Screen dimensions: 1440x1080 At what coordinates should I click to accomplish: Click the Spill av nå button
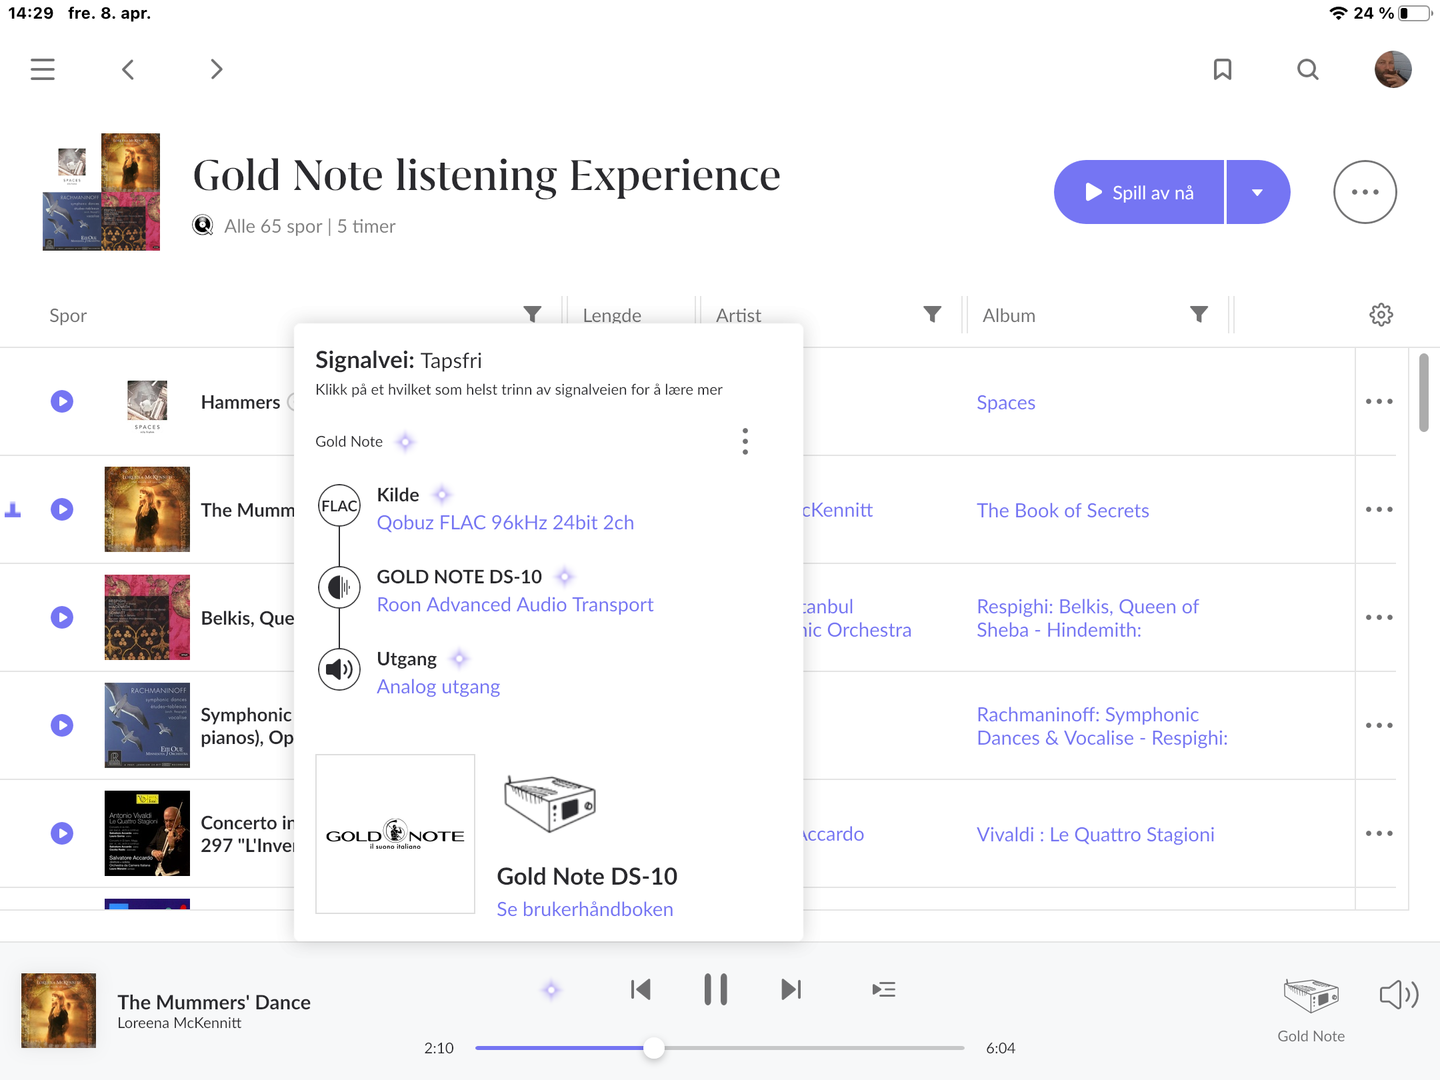(1140, 192)
